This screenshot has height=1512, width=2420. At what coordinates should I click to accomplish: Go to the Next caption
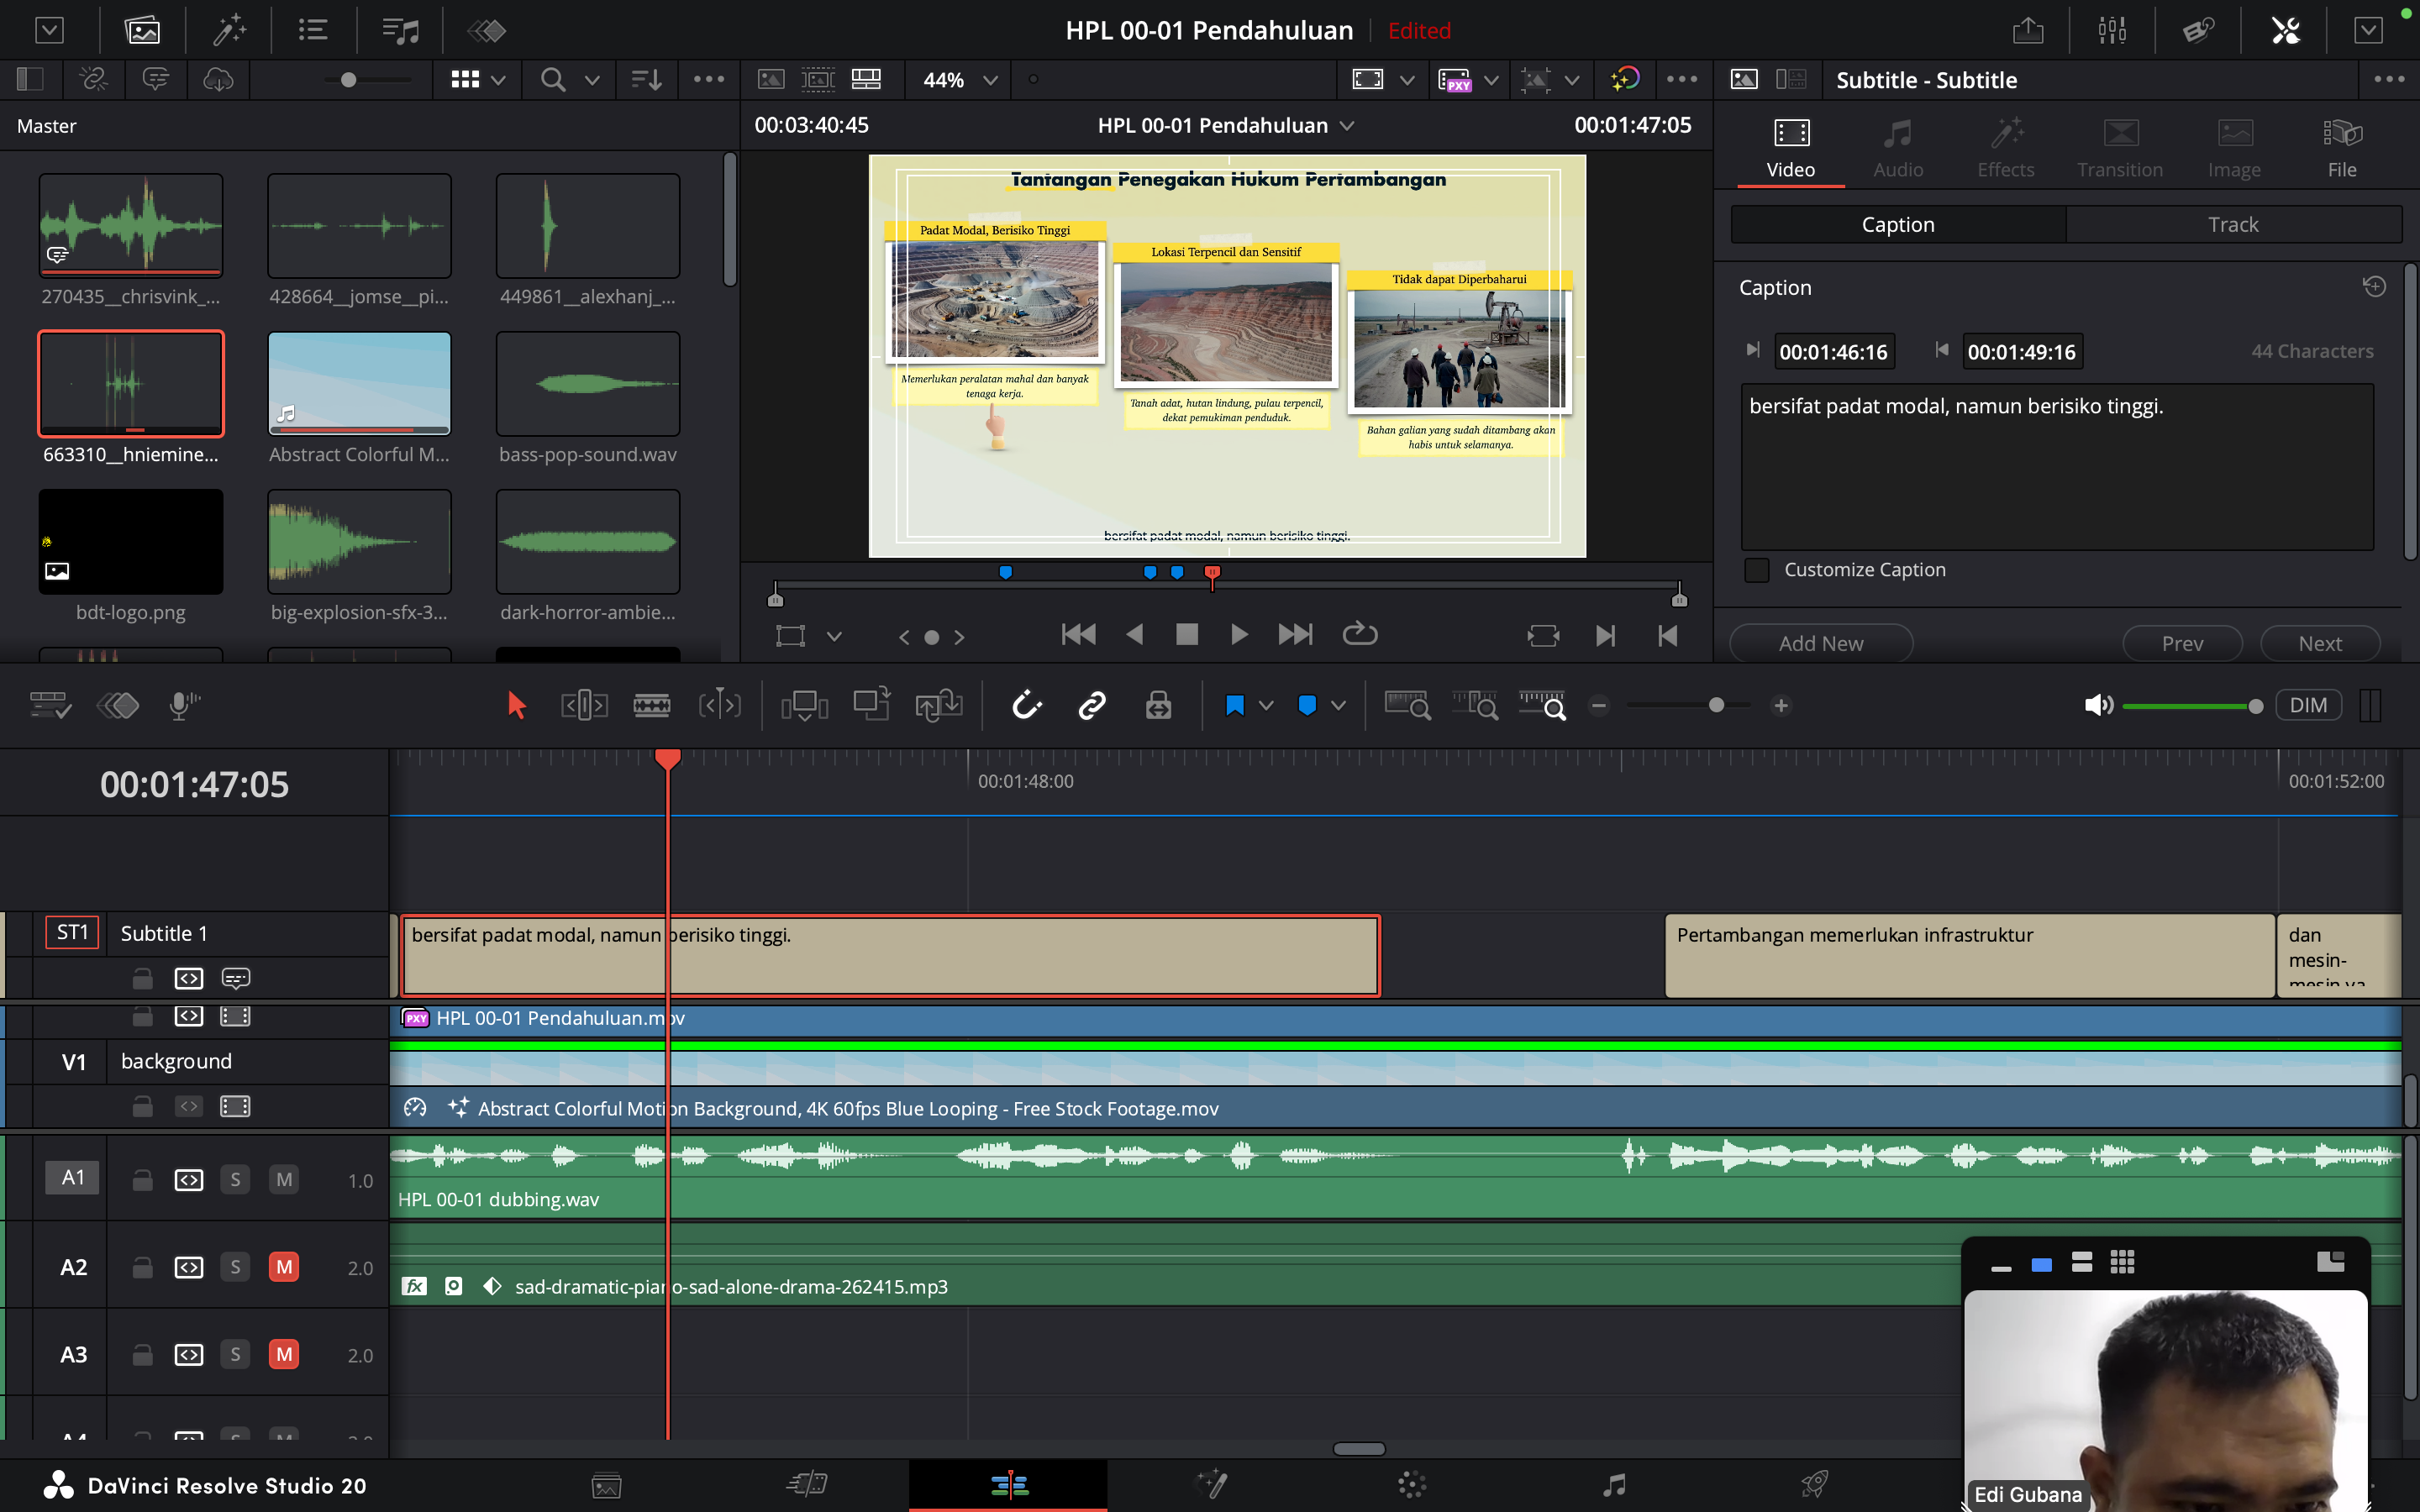point(2319,643)
